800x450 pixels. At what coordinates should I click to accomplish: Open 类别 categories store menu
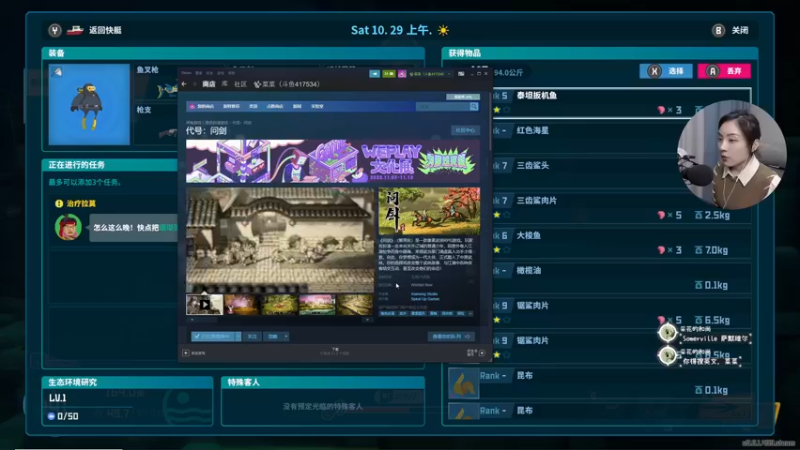pyautogui.click(x=253, y=107)
